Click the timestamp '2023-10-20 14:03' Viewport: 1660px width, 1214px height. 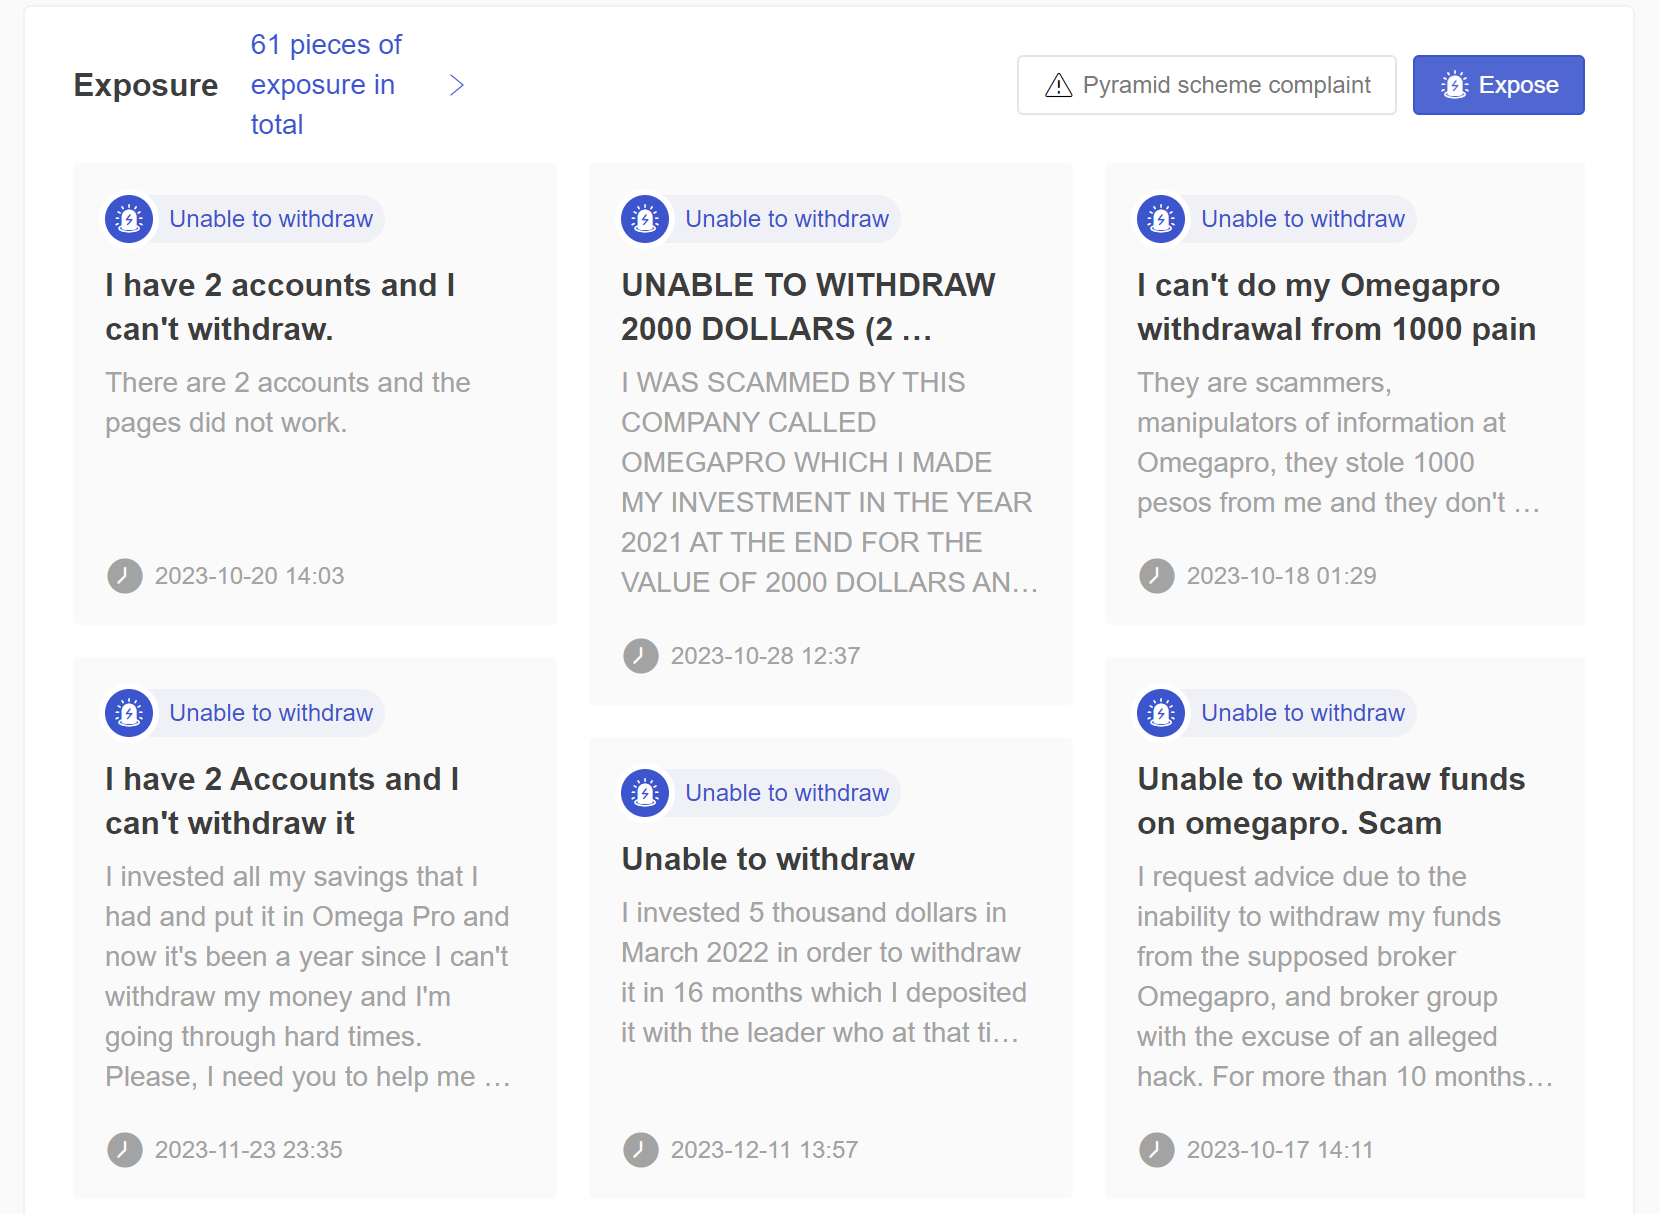coord(249,576)
